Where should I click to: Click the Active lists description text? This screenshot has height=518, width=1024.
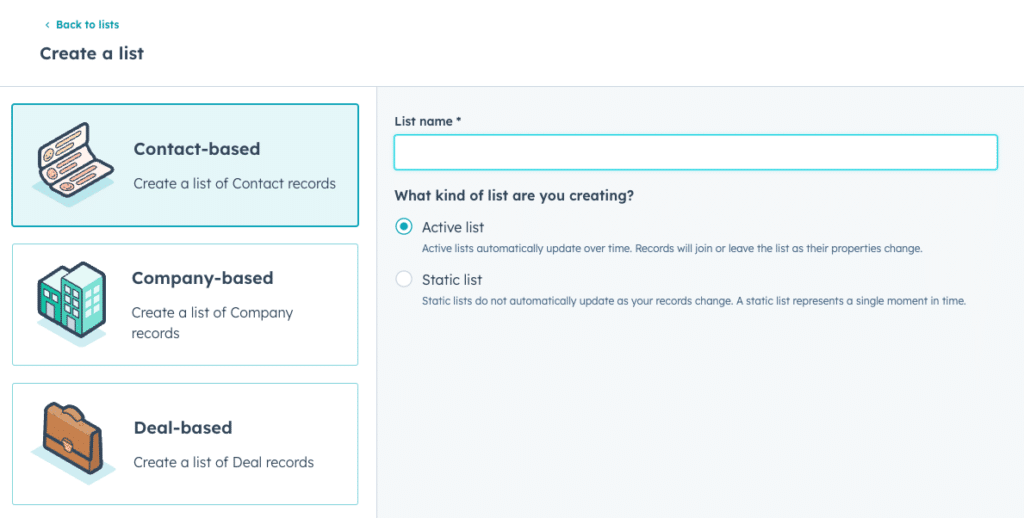tap(672, 249)
